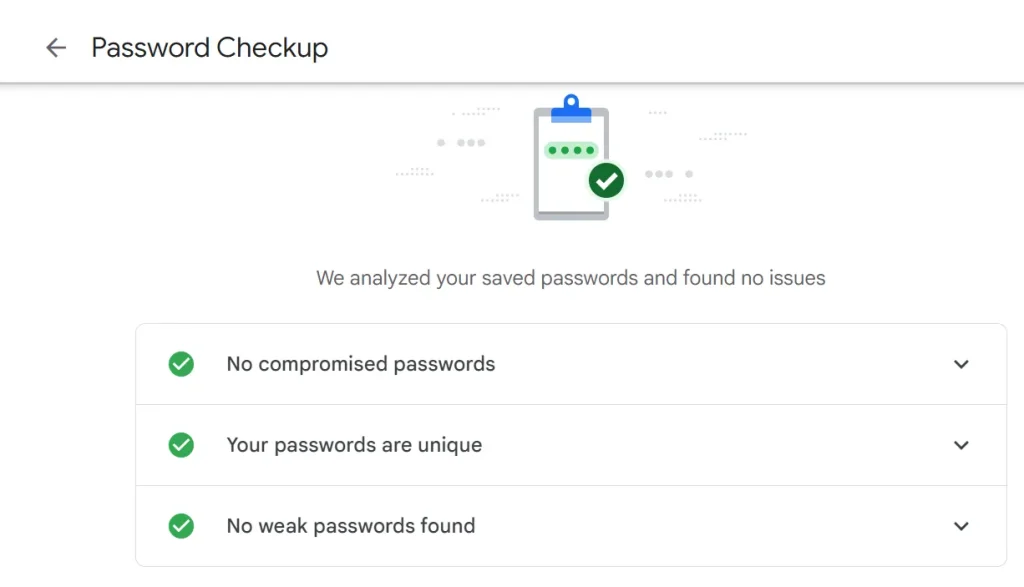Click the back arrow icon
1024x587 pixels.
click(x=55, y=47)
